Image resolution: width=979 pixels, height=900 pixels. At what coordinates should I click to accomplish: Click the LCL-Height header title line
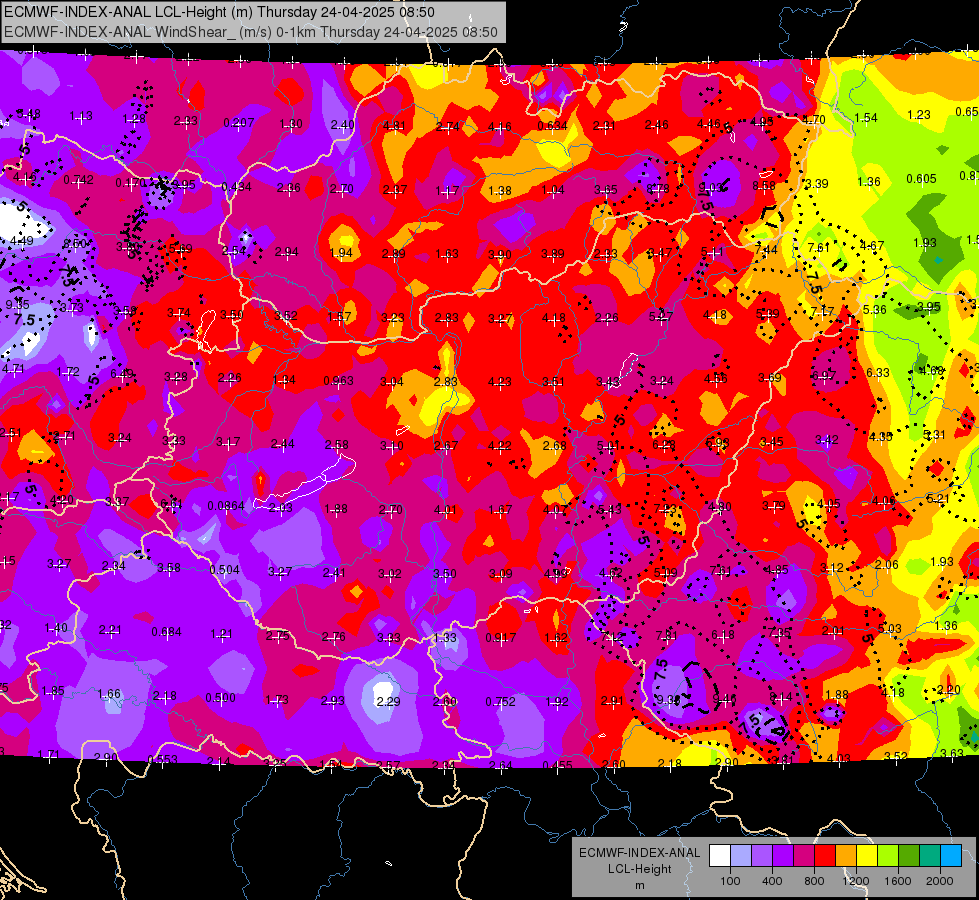click(220, 12)
